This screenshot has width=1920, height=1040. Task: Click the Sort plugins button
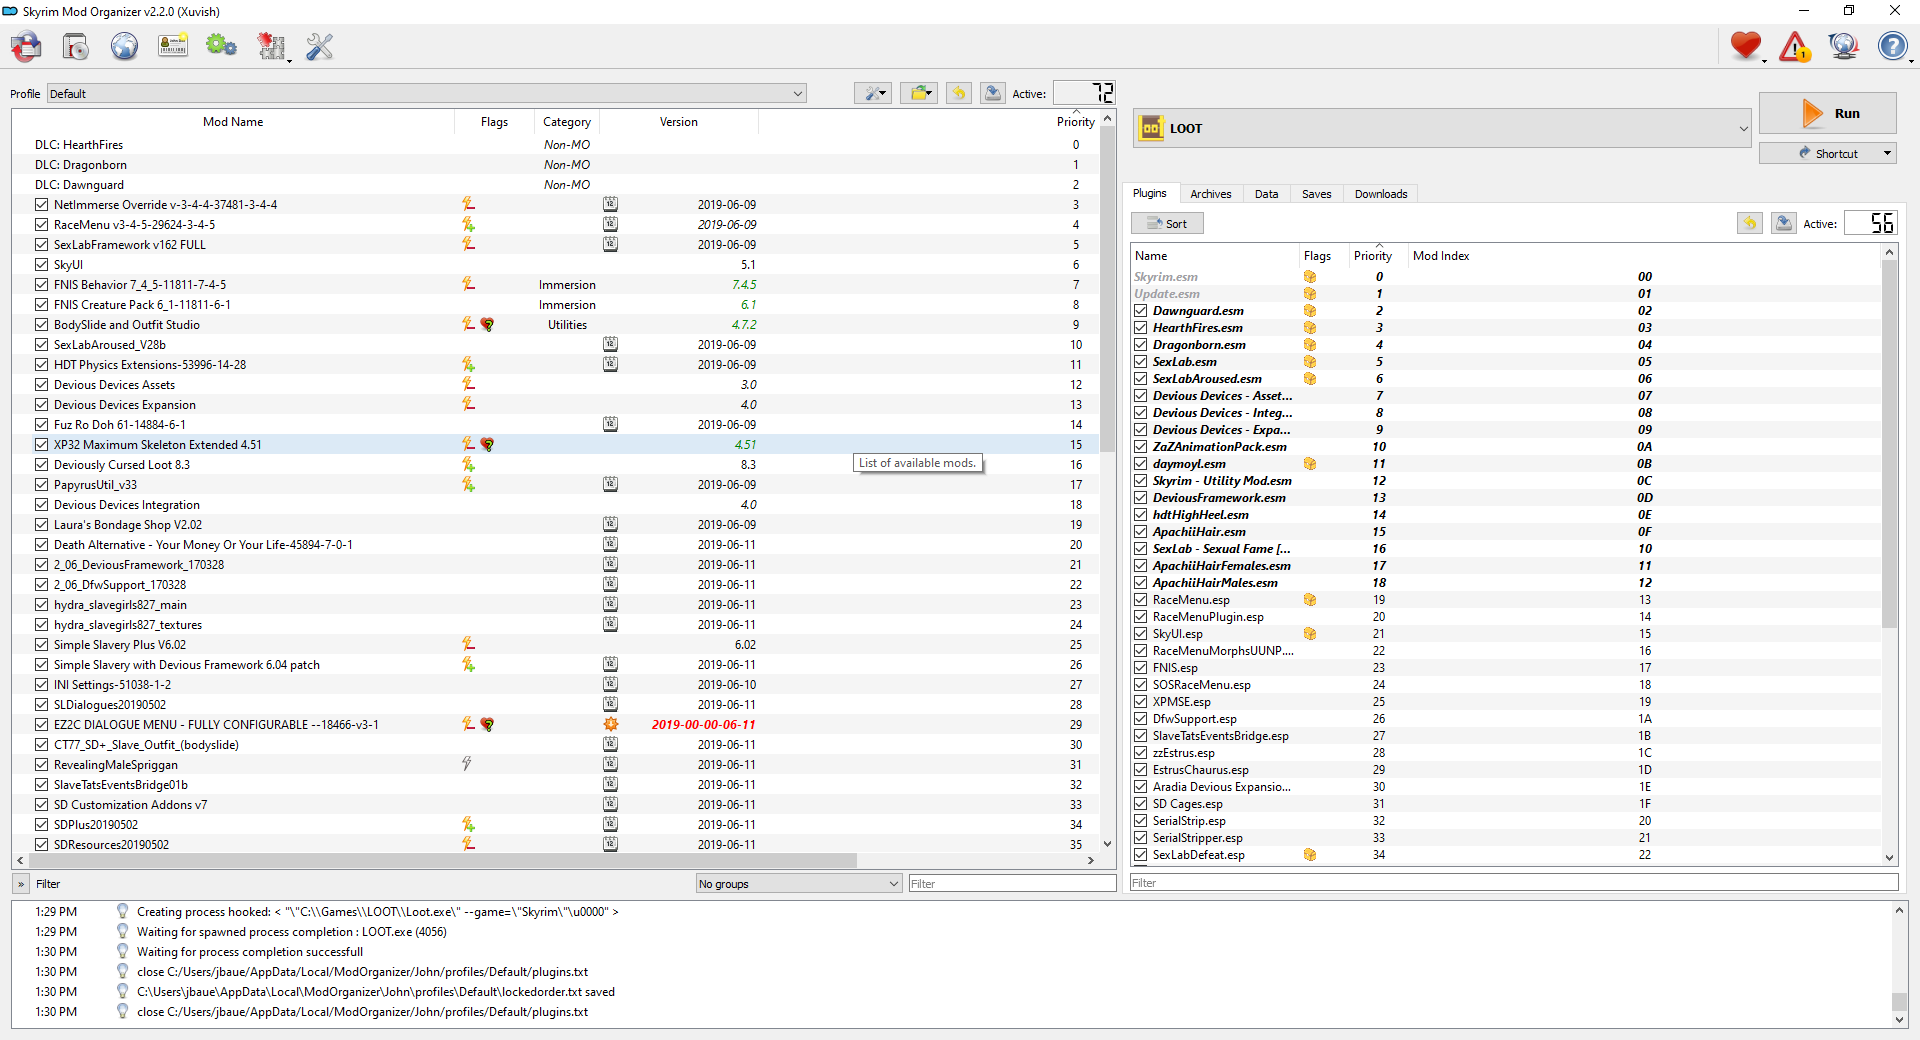(1167, 223)
